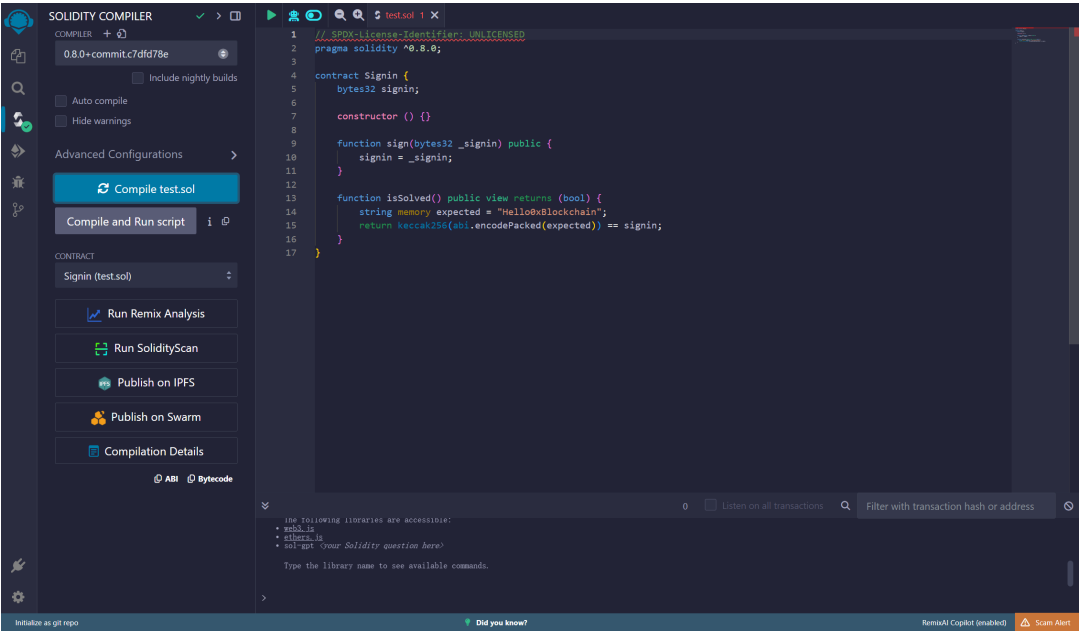Click Initialize as git repo in status bar
1083x636 pixels.
coord(46,623)
